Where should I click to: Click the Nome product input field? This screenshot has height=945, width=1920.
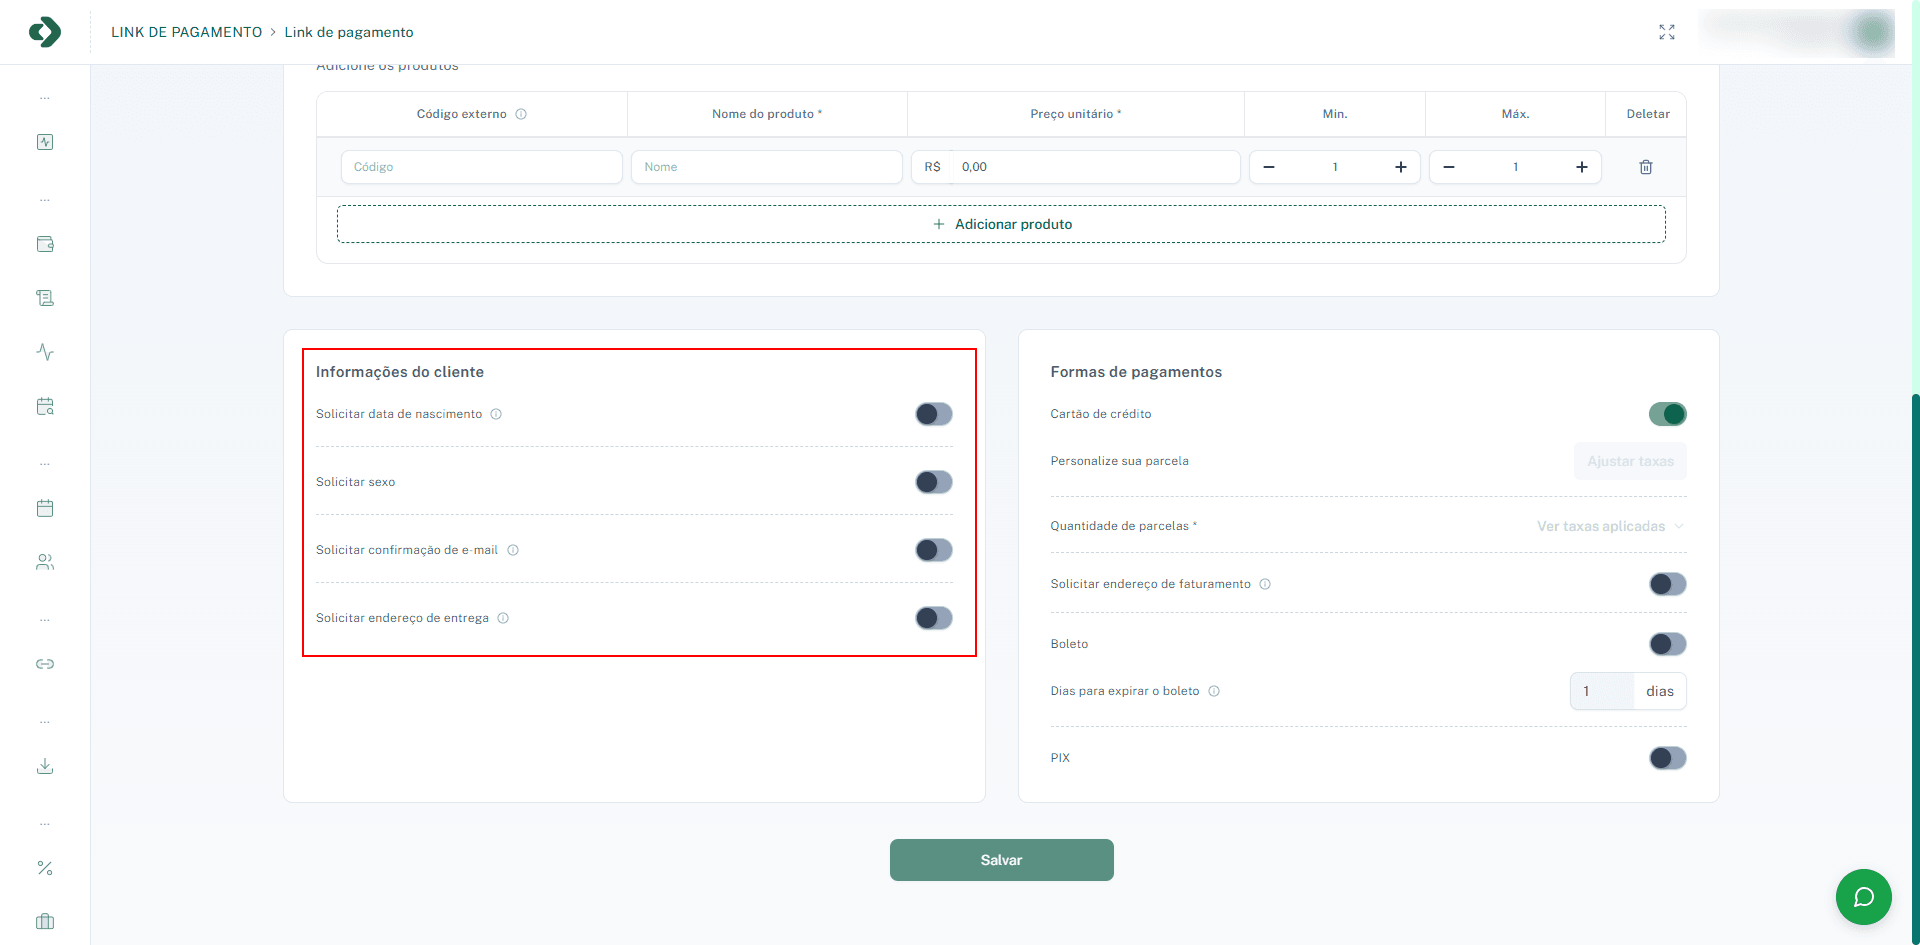click(766, 167)
